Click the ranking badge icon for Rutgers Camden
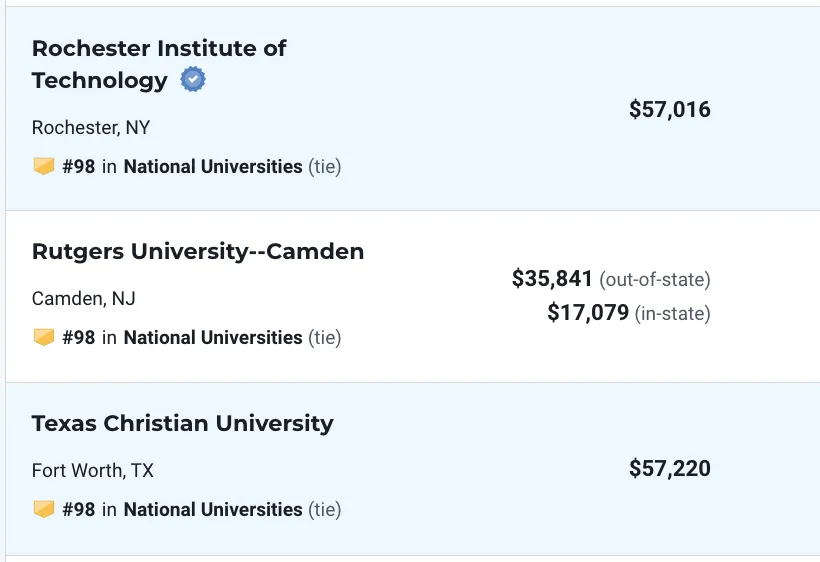 pos(44,337)
